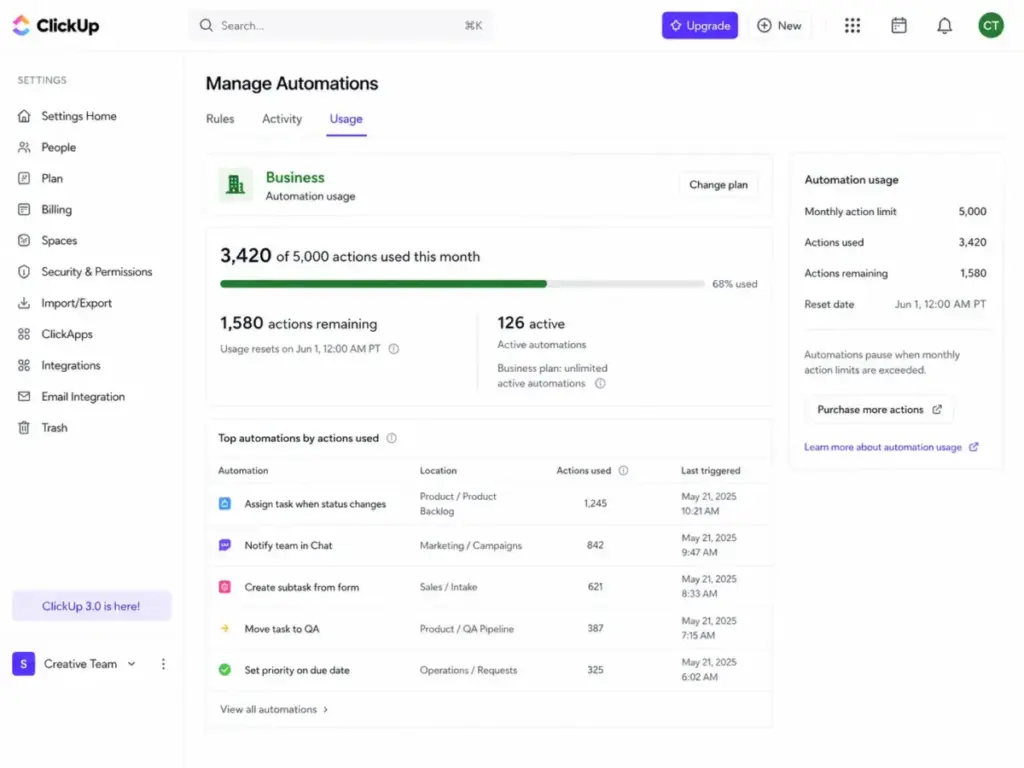Open the CT user avatar menu
Viewport: 1024px width, 768px height.
coord(990,25)
